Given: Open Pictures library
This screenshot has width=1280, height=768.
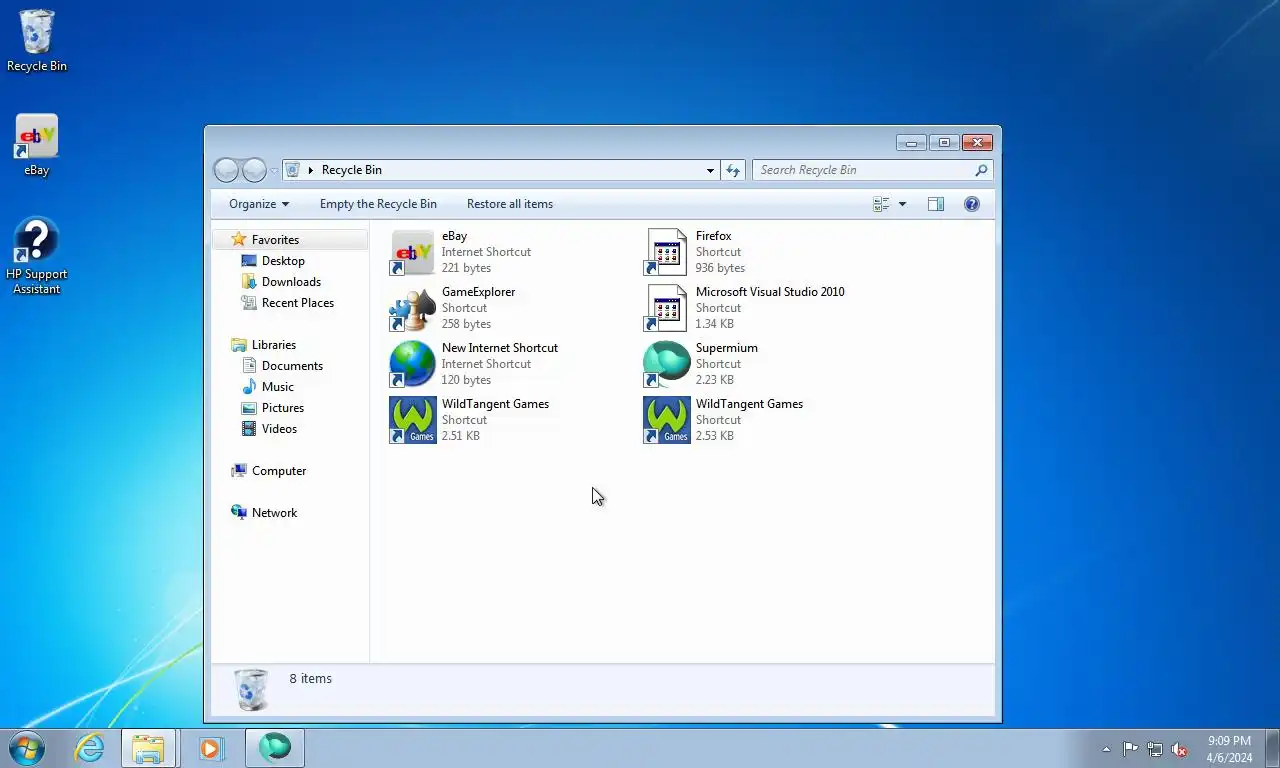Looking at the screenshot, I should coord(283,408).
